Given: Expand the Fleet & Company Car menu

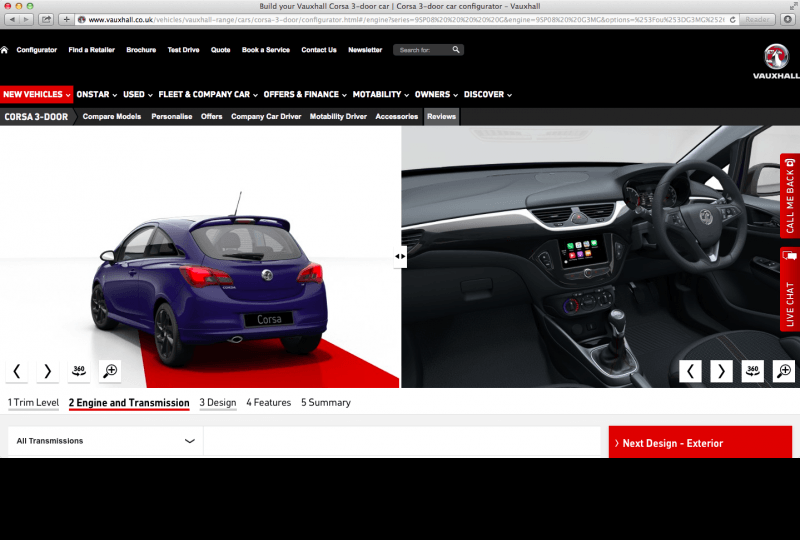Looking at the screenshot, I should click(x=208, y=94).
